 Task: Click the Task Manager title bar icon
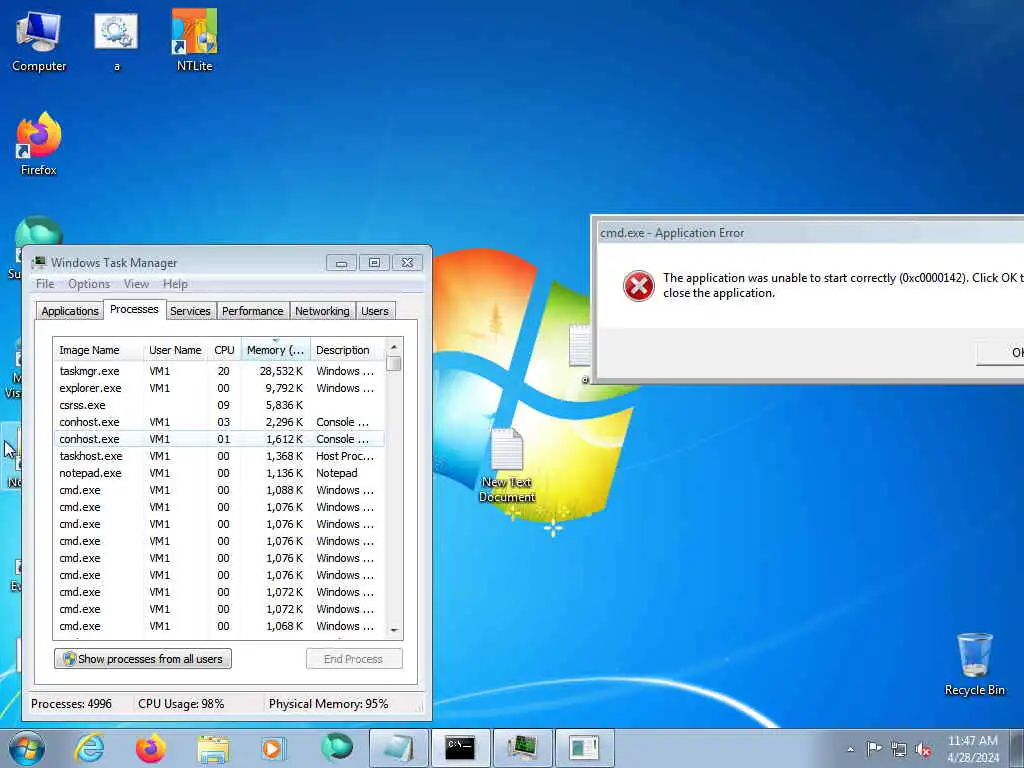39,263
